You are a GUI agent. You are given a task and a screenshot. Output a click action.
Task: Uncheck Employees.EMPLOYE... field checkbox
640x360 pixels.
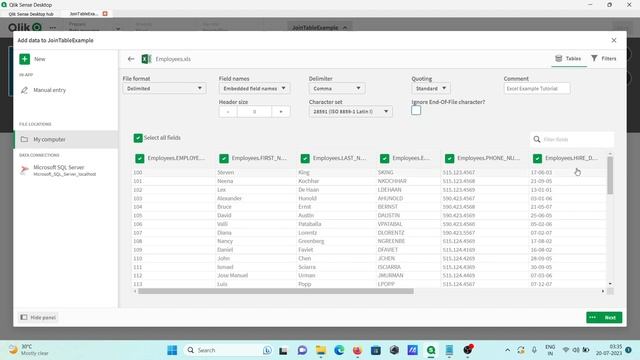[140, 158]
